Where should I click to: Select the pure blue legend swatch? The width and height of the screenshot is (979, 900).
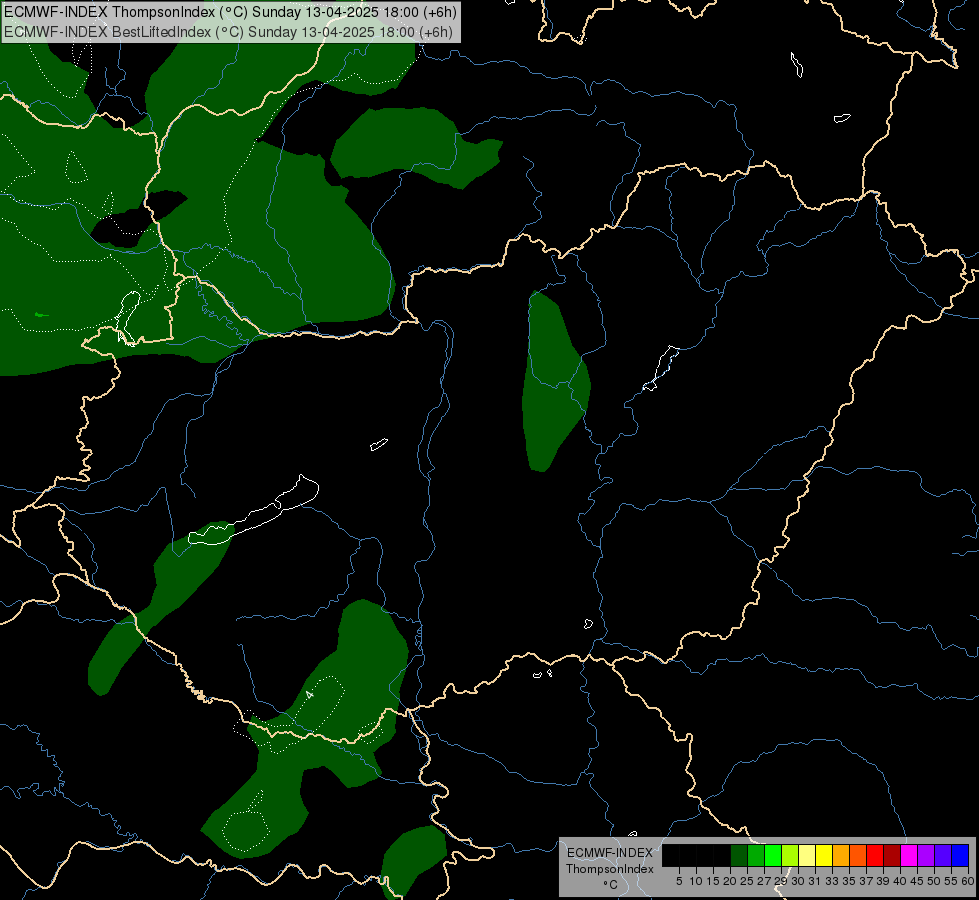[x=960, y=855]
